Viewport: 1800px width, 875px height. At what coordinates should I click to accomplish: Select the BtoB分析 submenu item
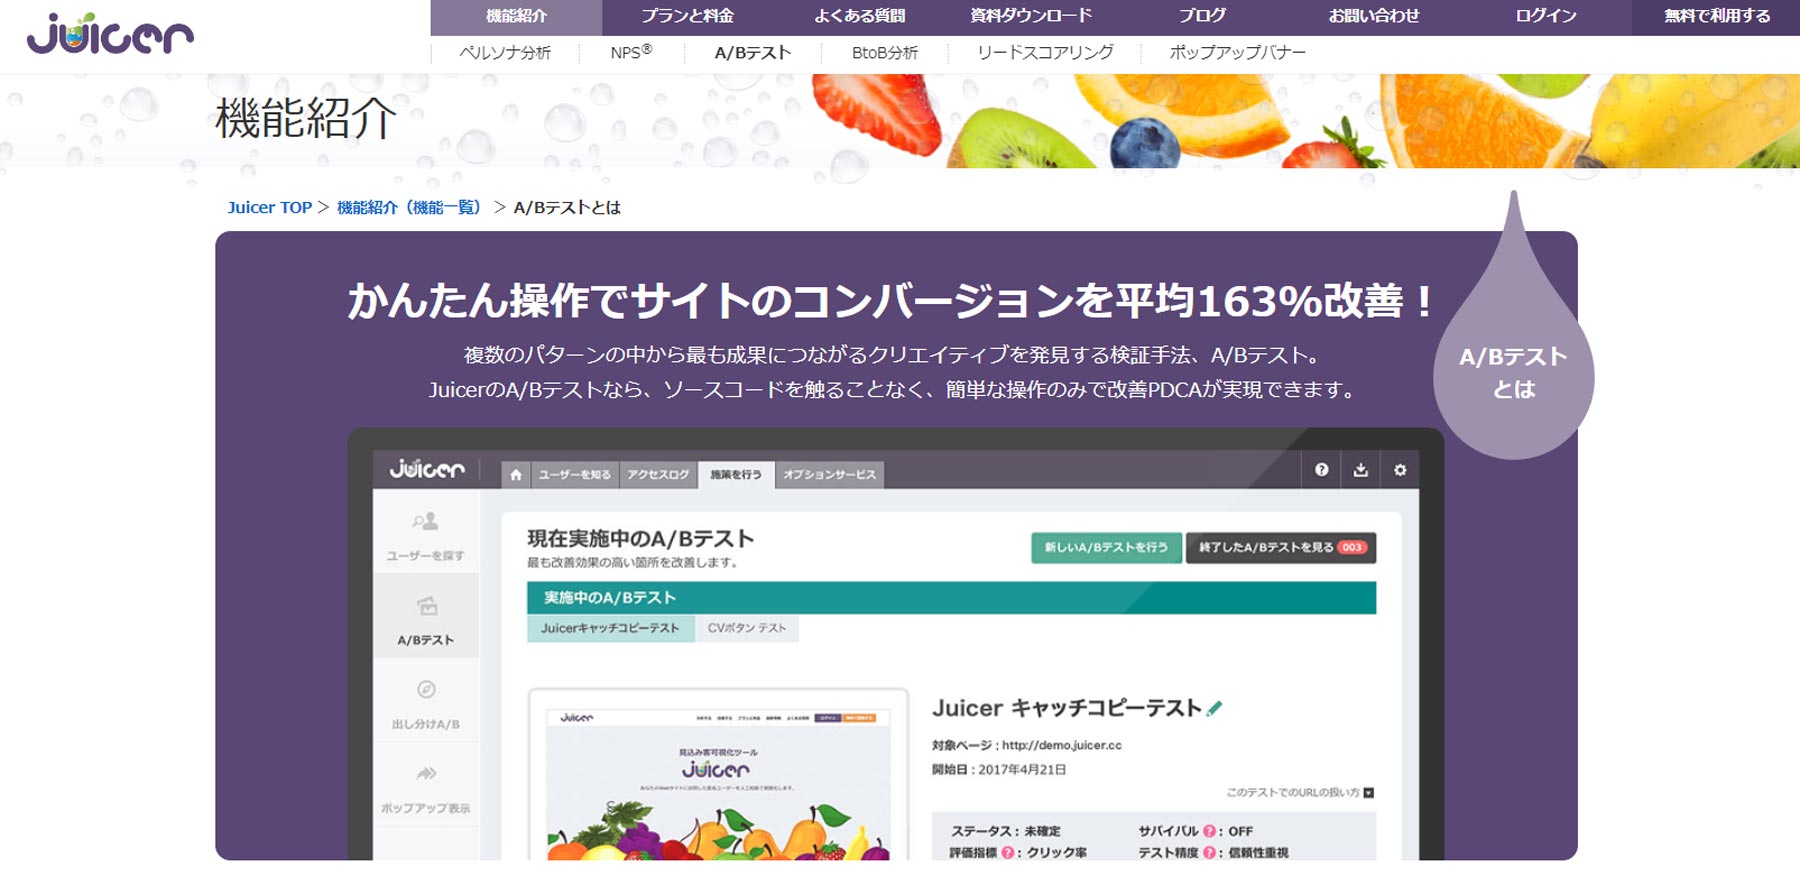coord(885,53)
